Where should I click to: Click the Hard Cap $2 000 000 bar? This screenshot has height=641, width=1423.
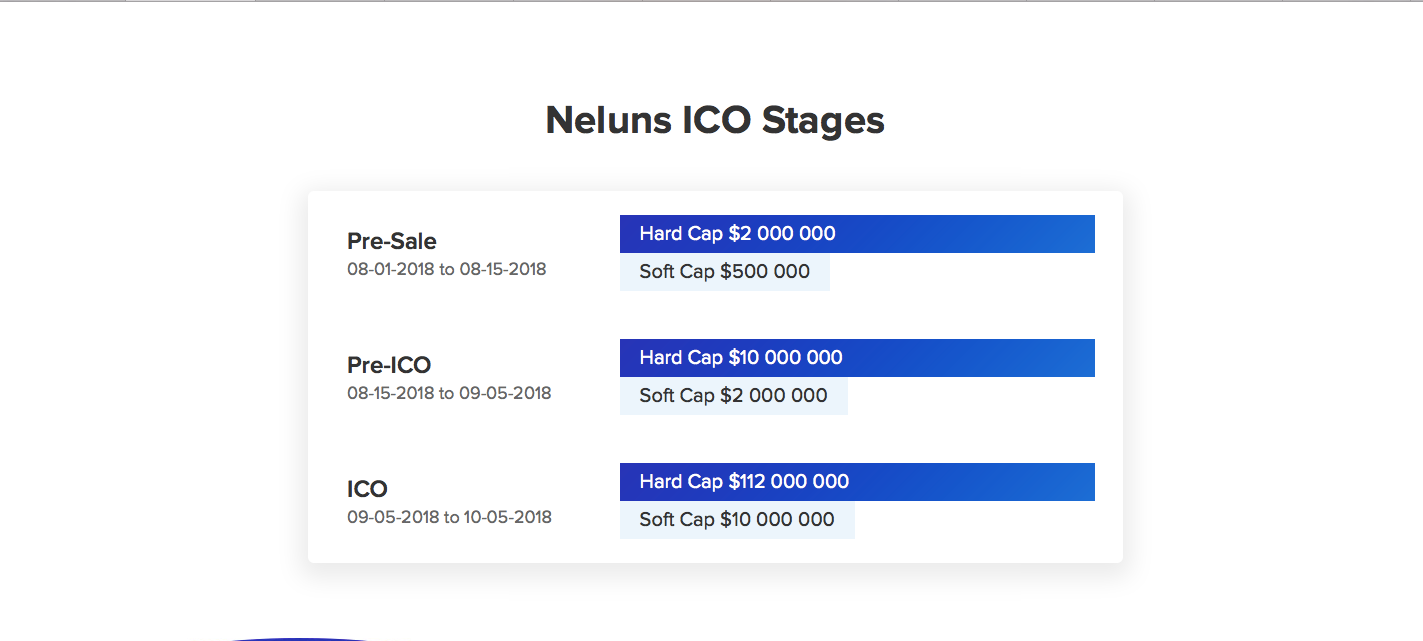click(857, 234)
